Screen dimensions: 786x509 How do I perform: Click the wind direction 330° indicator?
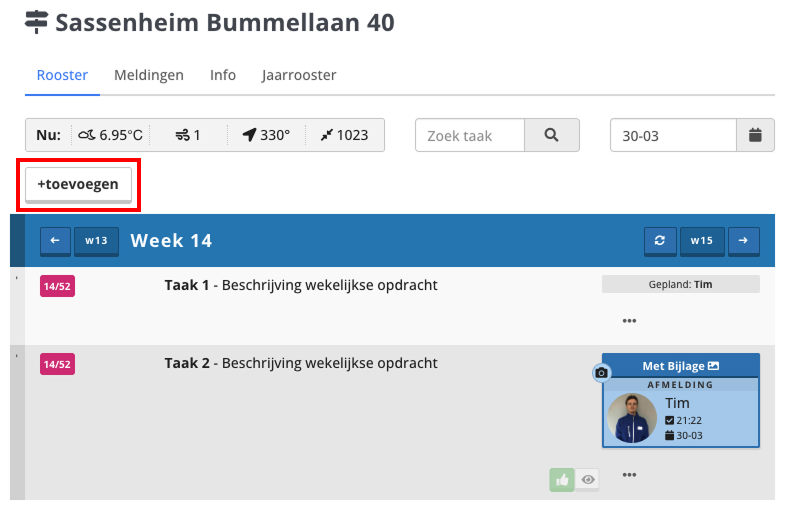click(264, 135)
